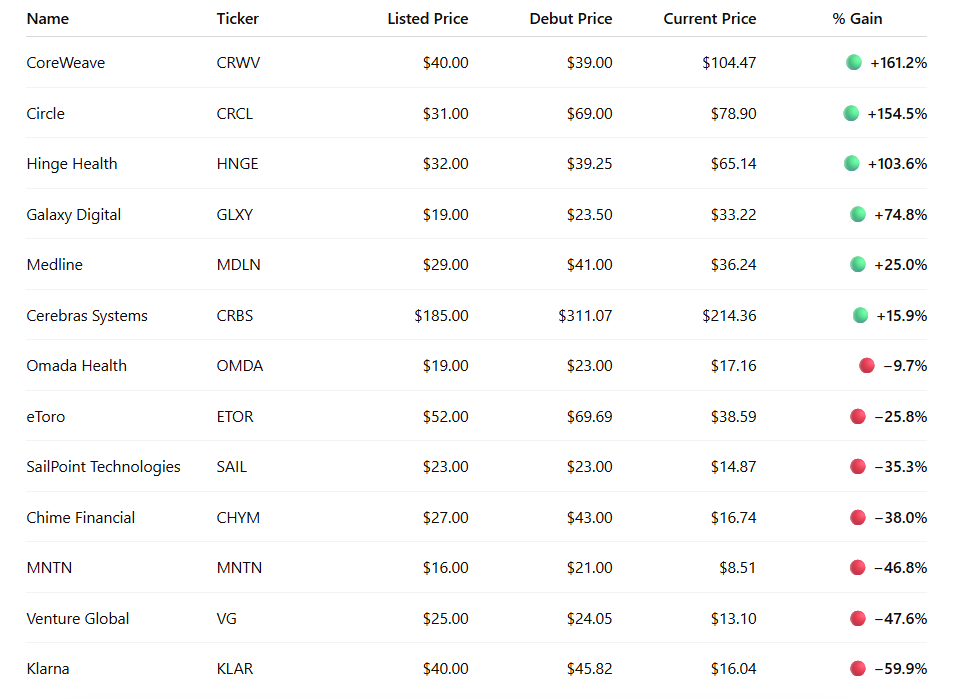Select the red circle in eToro row
Screen dimensions: 959x699
click(x=858, y=416)
